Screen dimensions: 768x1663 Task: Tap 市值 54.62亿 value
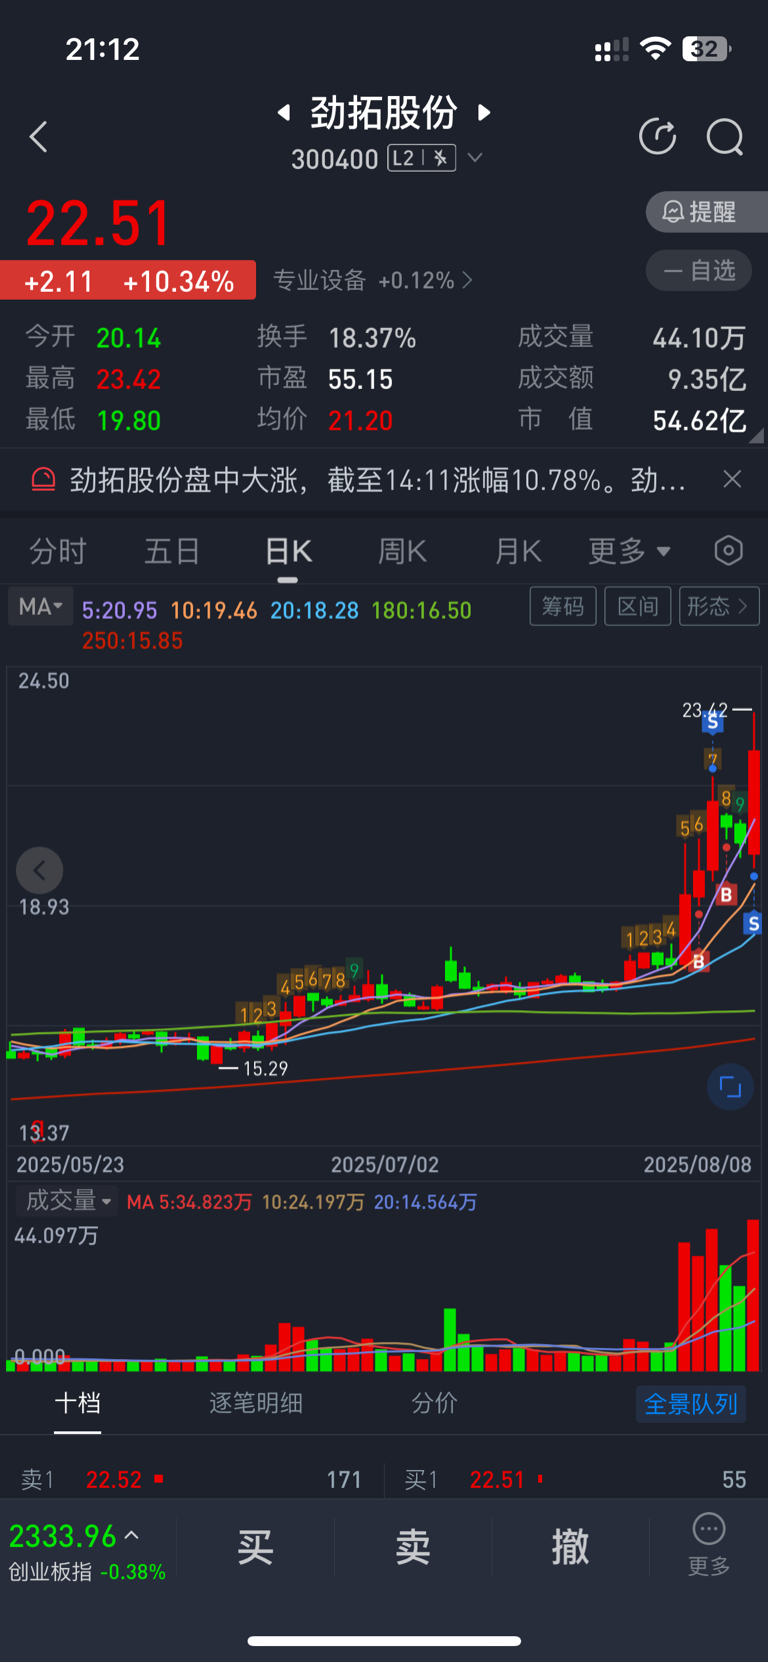699,421
